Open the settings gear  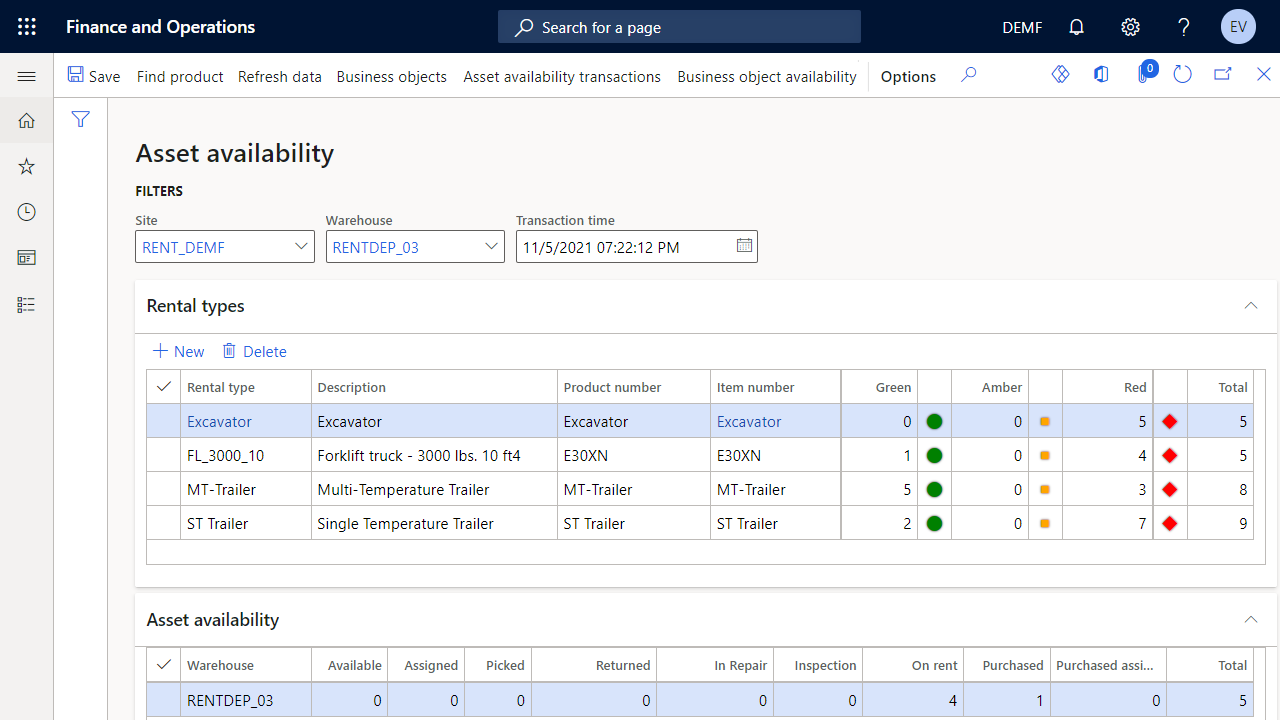click(1130, 27)
